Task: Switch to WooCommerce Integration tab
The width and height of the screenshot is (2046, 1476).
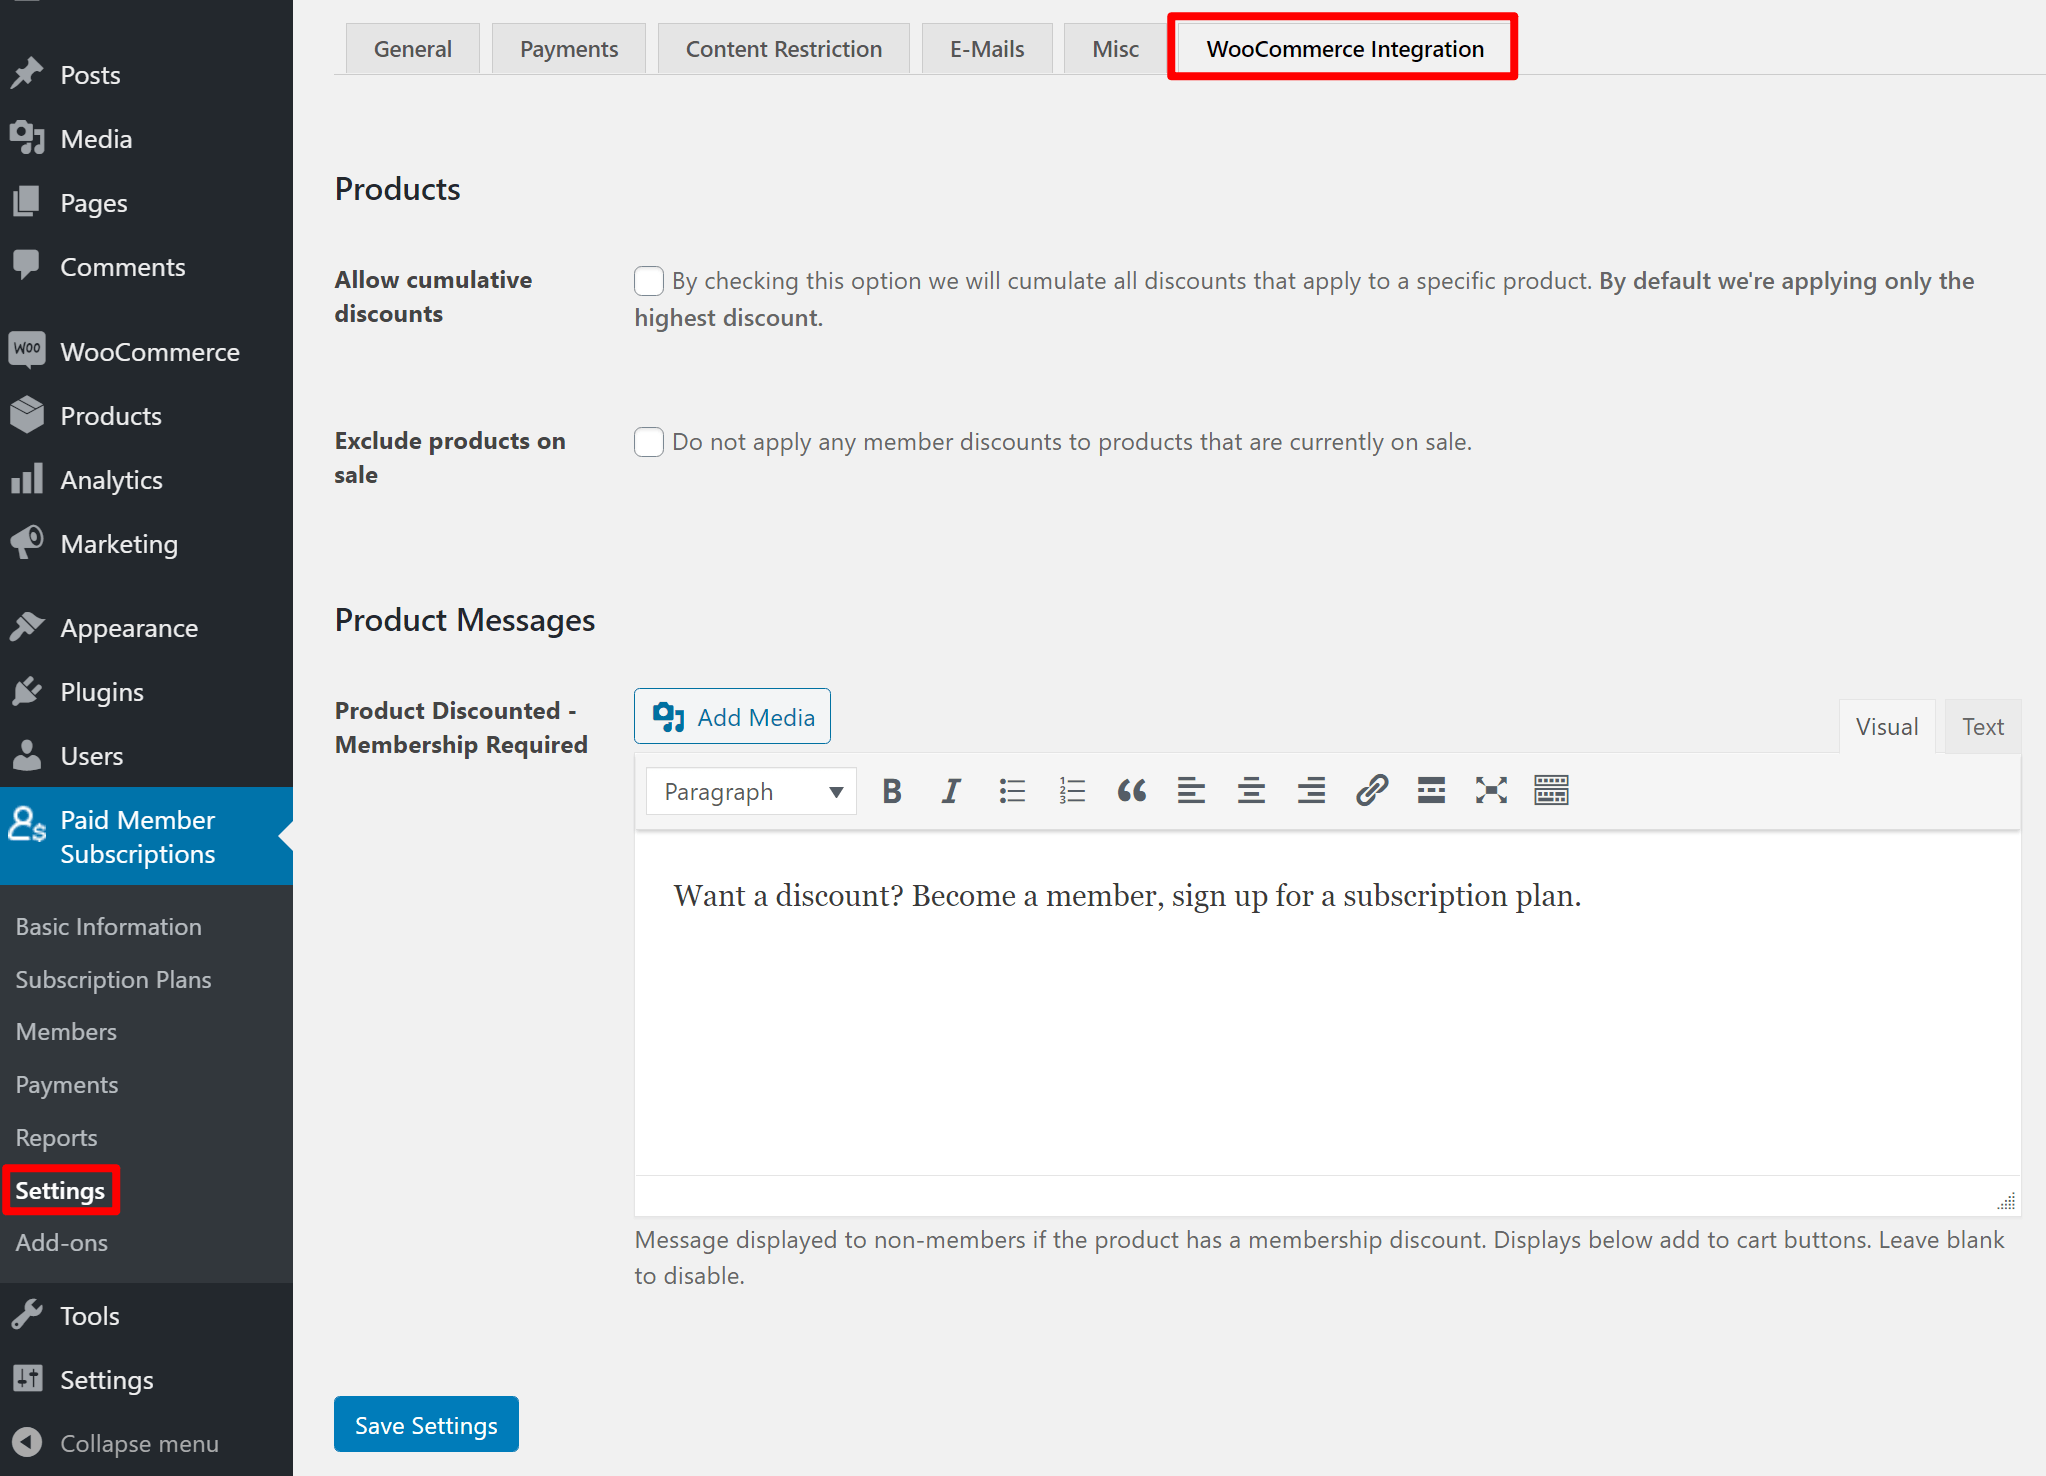Action: (x=1344, y=48)
